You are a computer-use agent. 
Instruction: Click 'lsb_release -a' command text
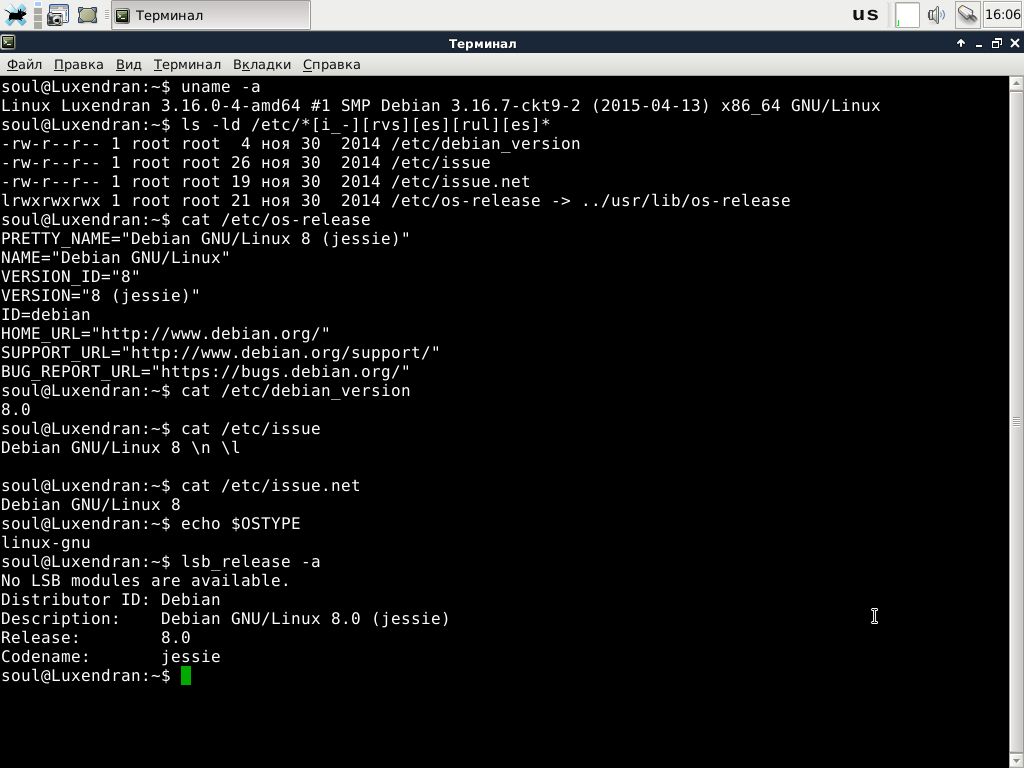[251, 562]
